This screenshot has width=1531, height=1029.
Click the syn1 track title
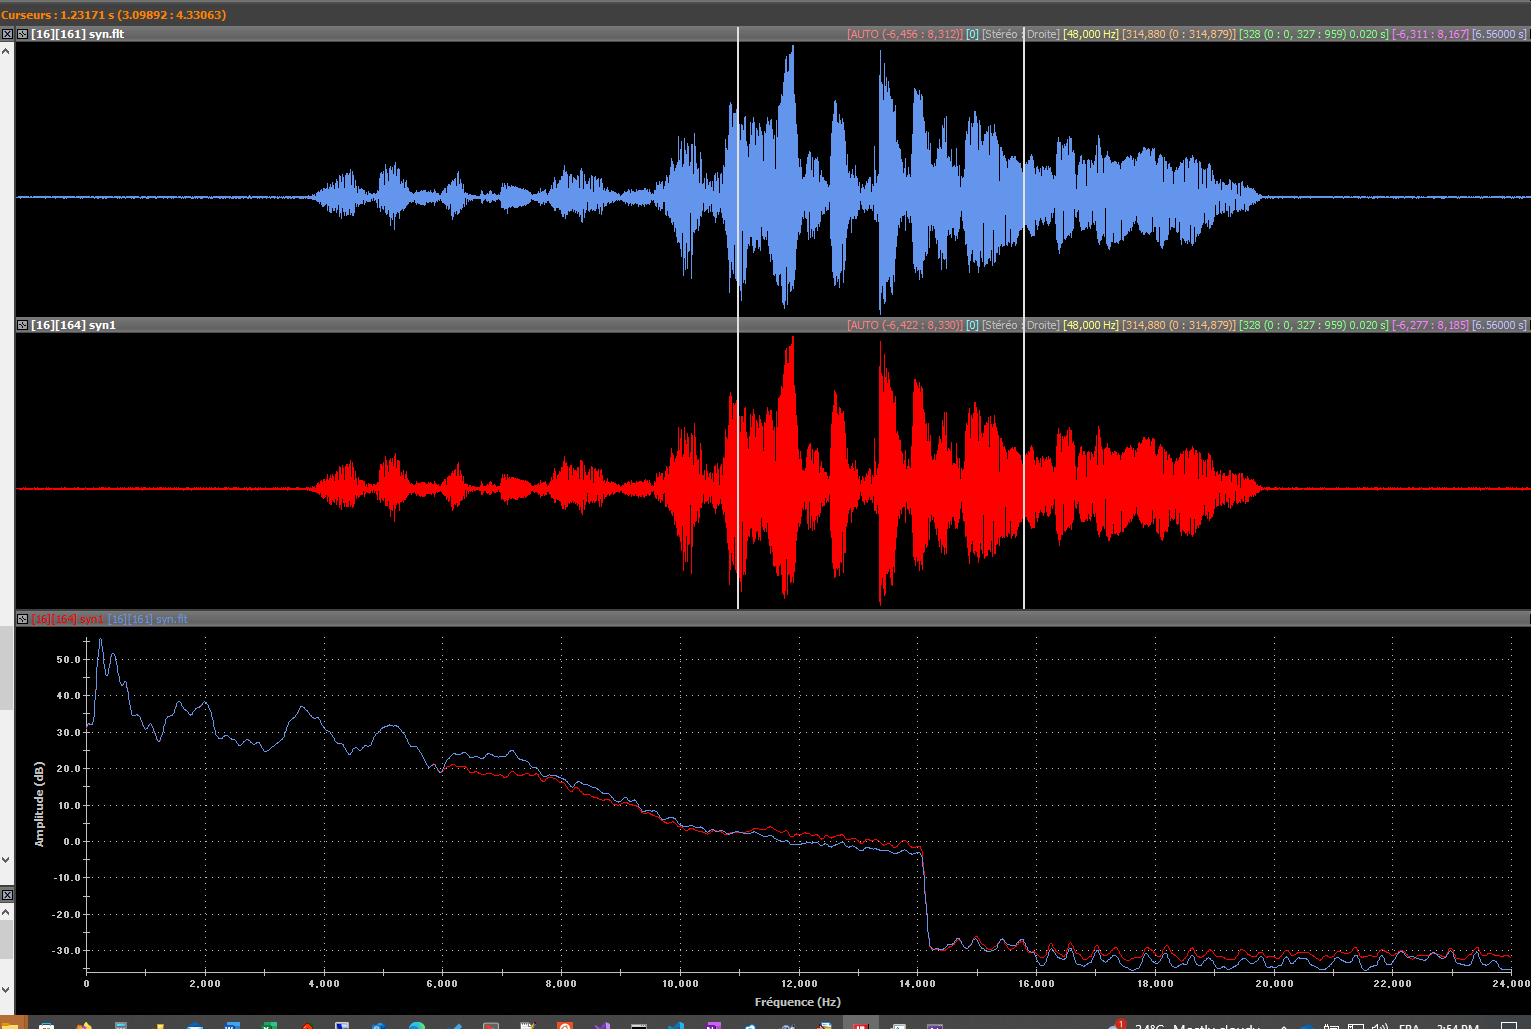(x=74, y=325)
